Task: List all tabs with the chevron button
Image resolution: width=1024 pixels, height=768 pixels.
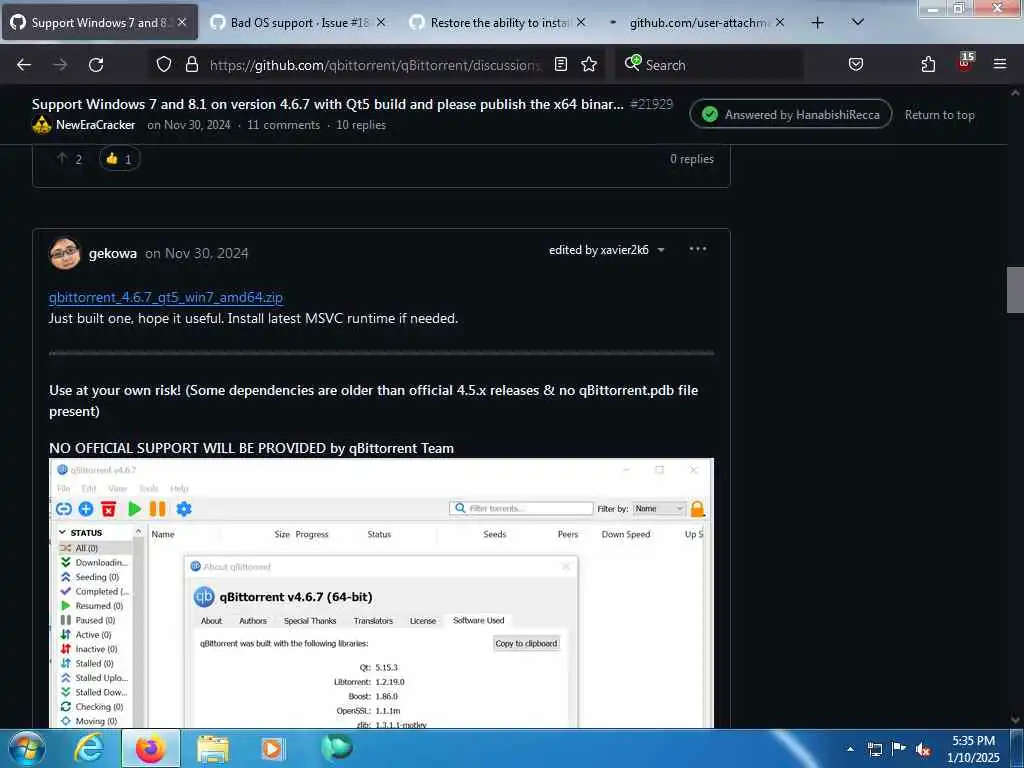Action: coord(858,22)
